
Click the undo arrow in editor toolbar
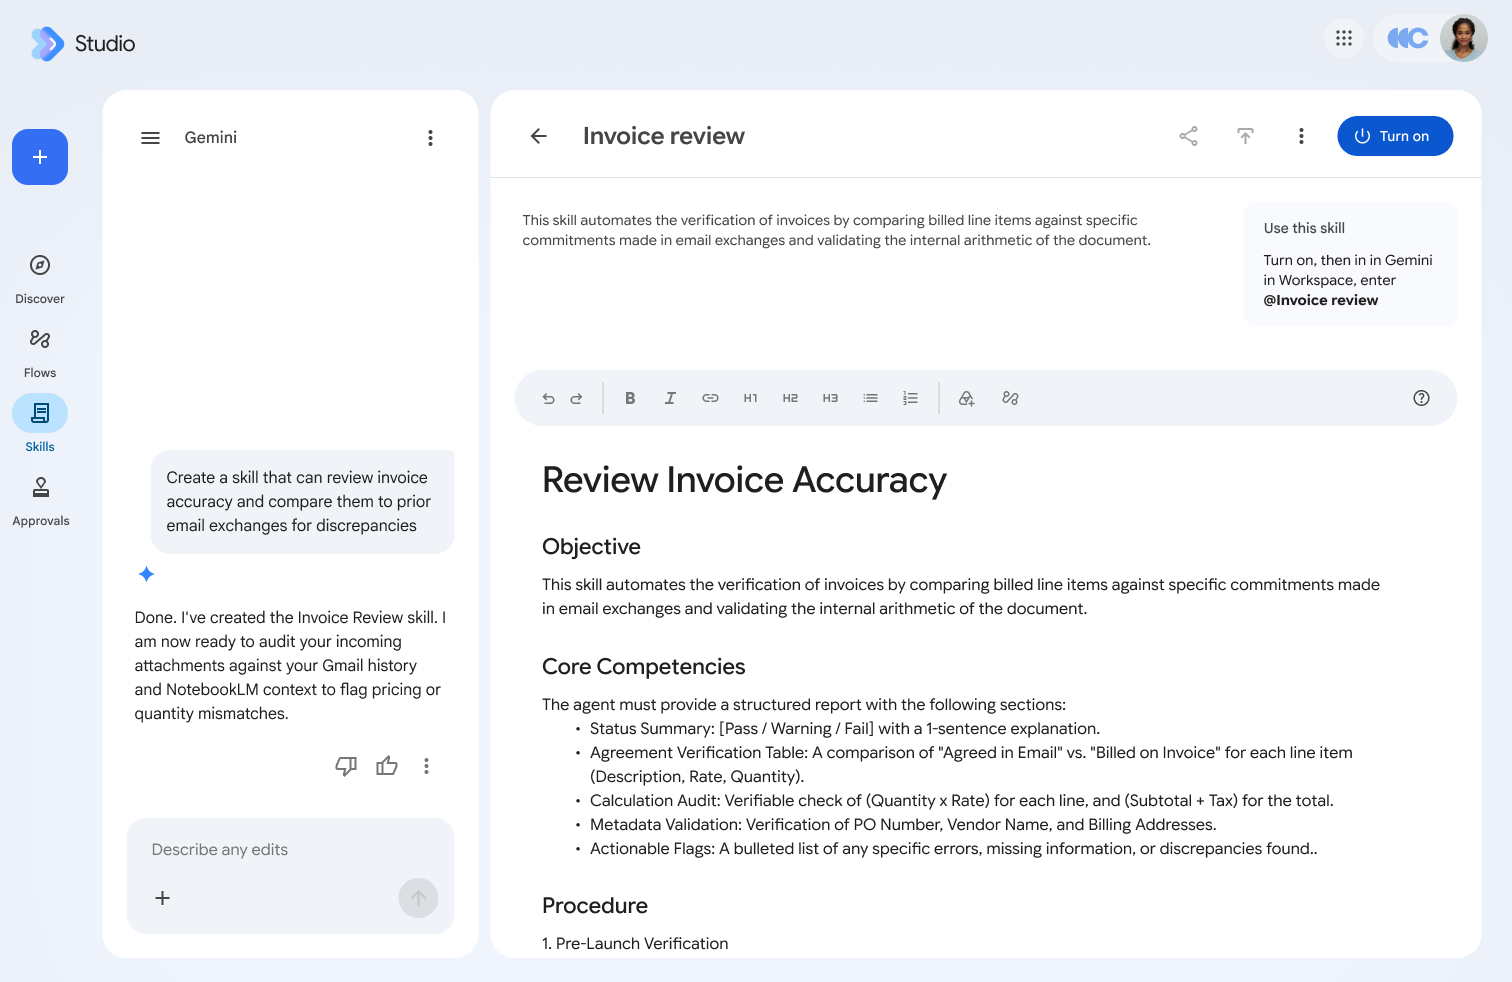pos(548,398)
